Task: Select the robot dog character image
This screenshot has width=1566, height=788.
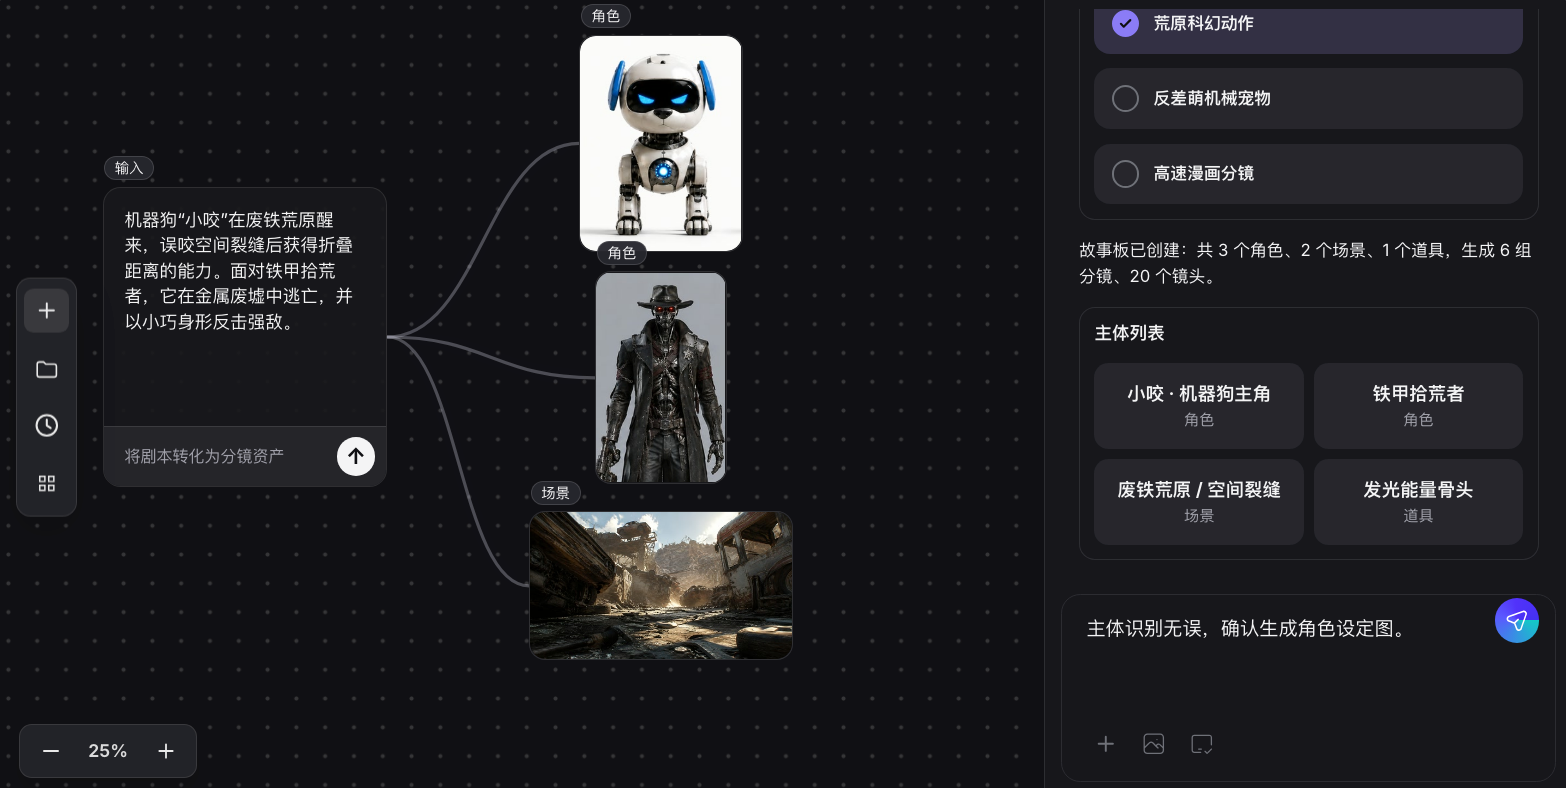Action: click(661, 144)
